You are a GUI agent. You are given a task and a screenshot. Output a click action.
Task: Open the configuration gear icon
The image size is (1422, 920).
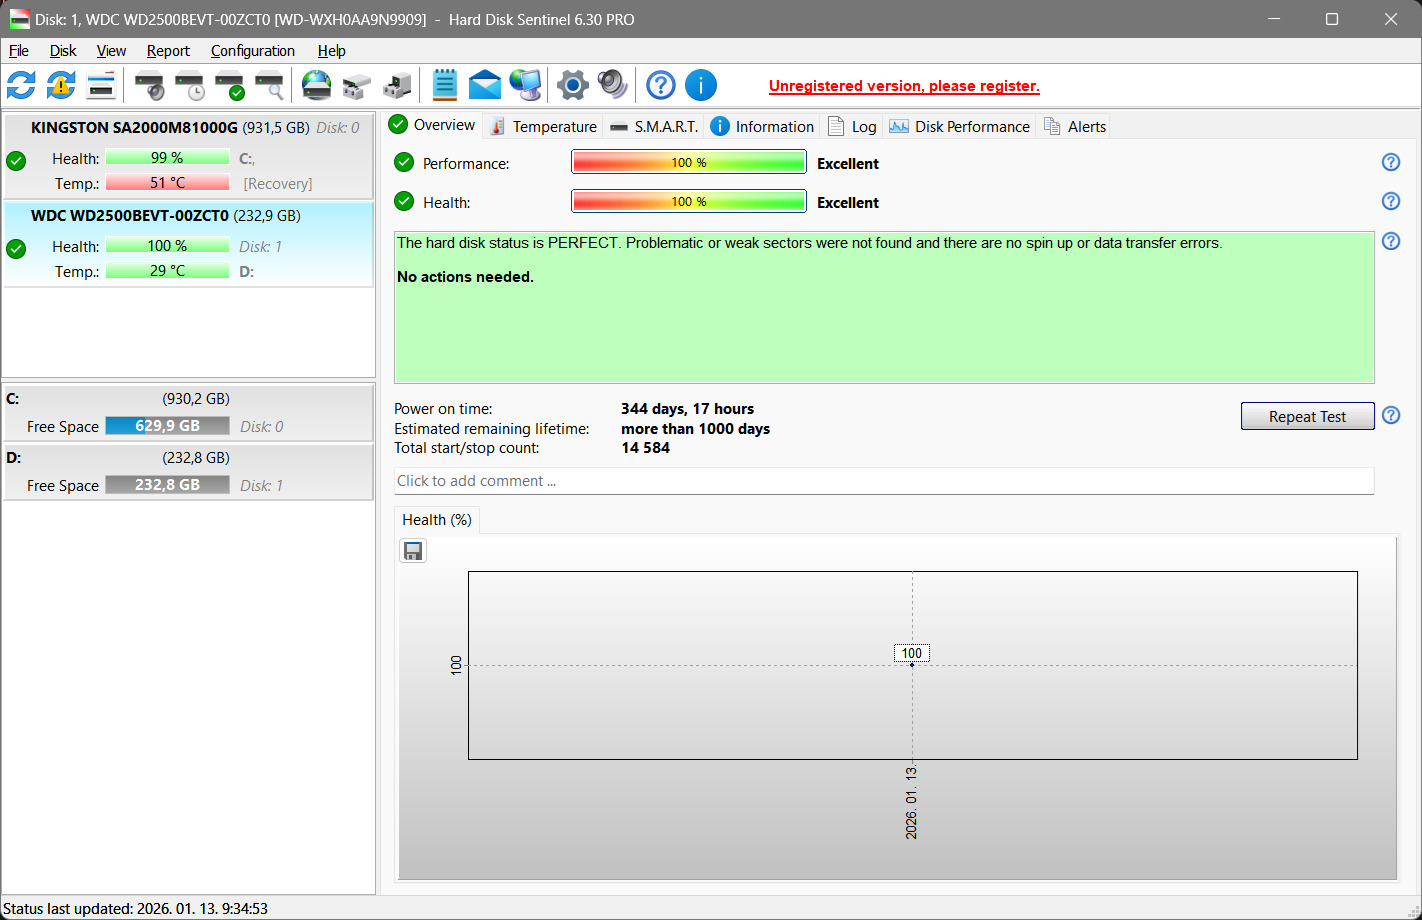tap(573, 85)
